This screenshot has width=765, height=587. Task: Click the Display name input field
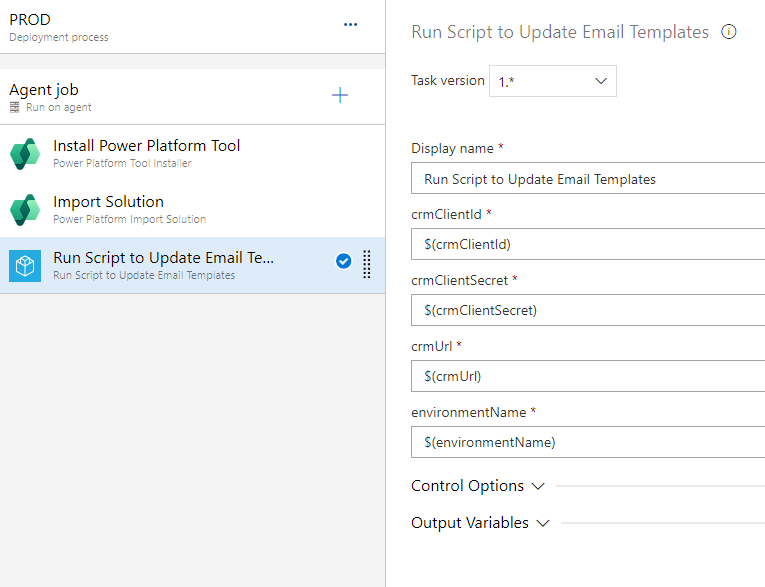pyautogui.click(x=588, y=180)
